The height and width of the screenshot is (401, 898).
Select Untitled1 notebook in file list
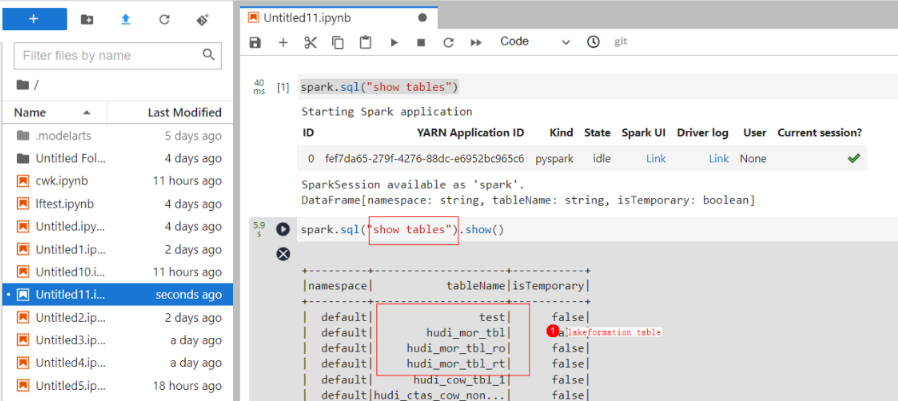[117, 249]
